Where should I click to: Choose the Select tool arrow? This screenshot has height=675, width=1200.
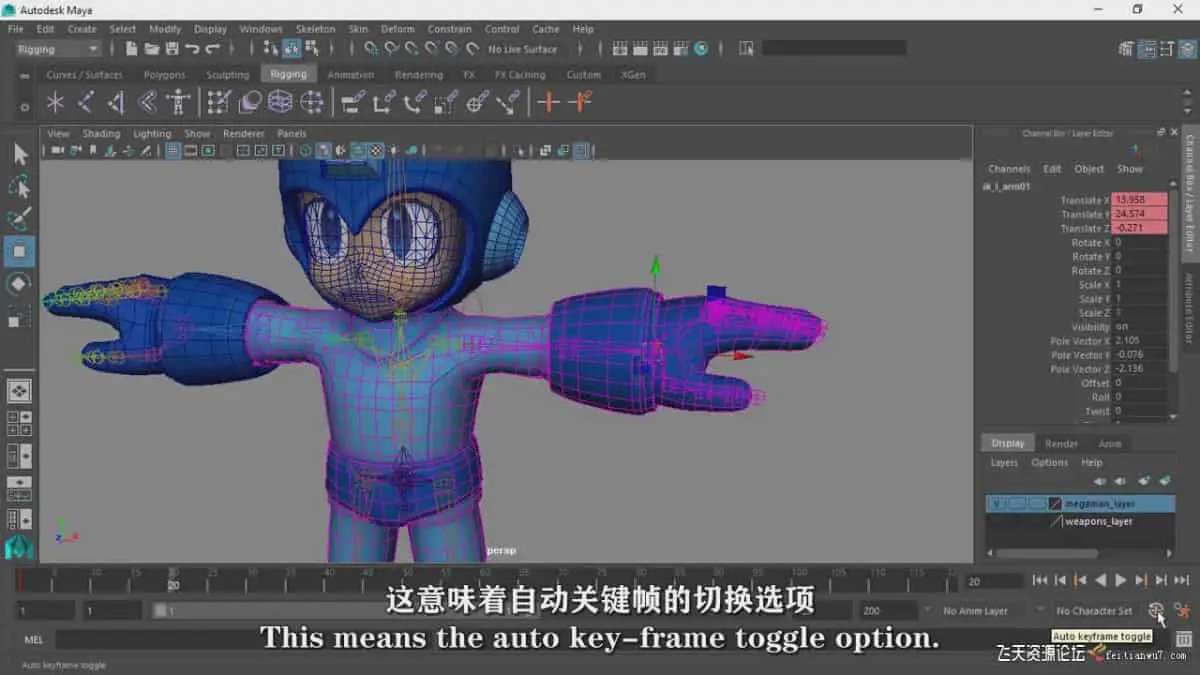click(x=19, y=154)
